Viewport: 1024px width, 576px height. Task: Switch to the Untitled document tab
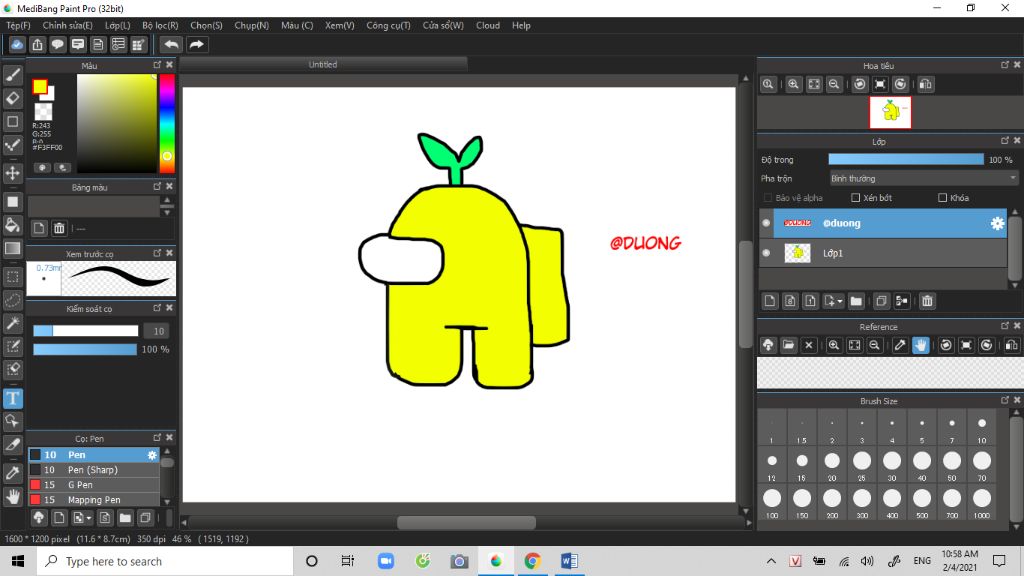tap(323, 65)
